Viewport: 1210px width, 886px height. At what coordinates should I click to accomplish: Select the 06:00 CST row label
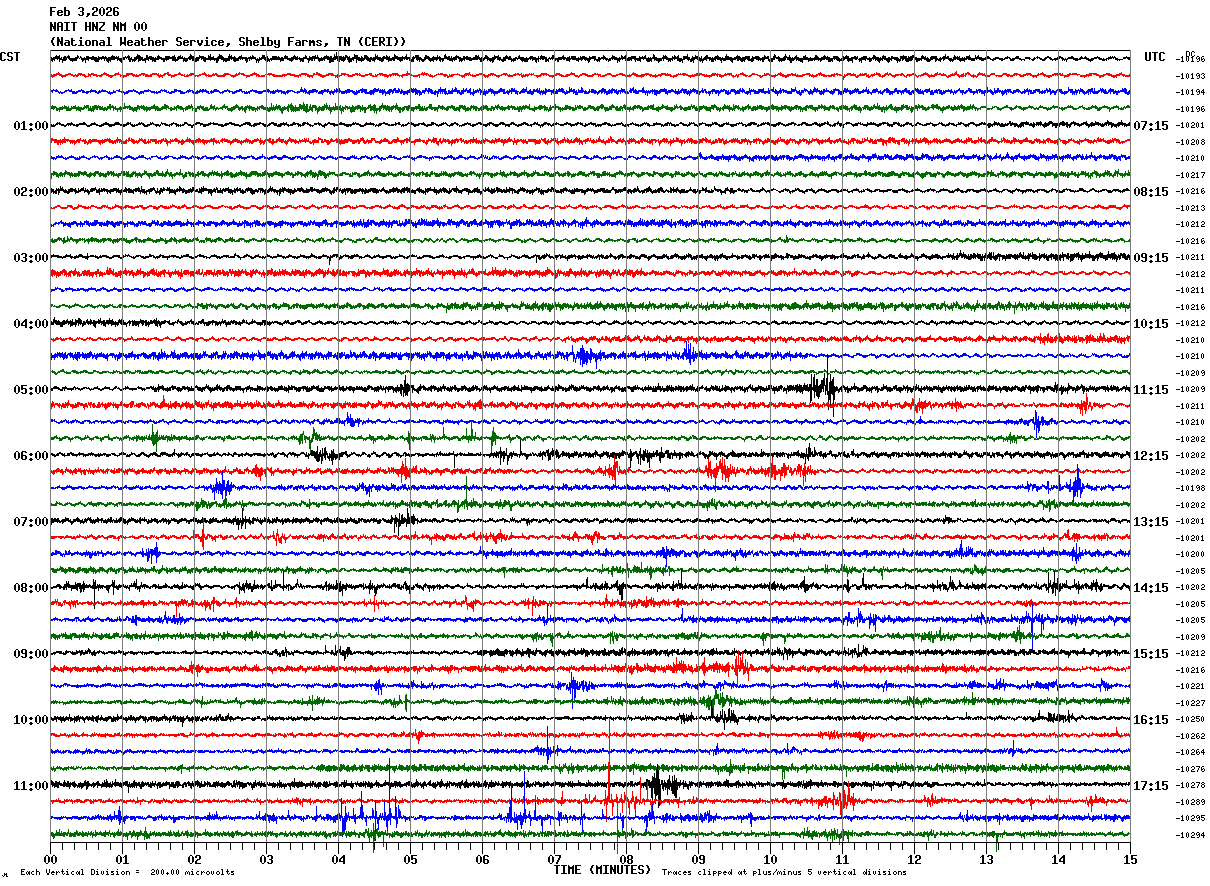coord(31,456)
